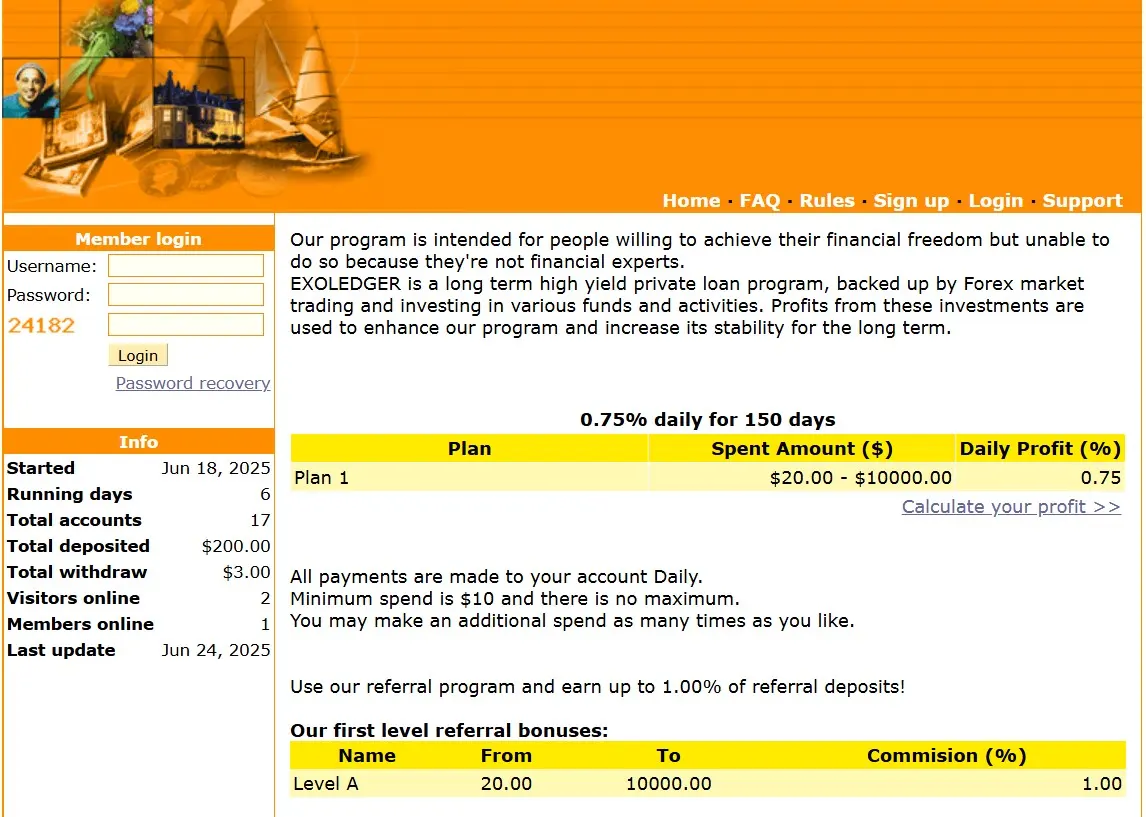Click the 20.00 From value
Screen dimensions: 1146x817
point(506,784)
